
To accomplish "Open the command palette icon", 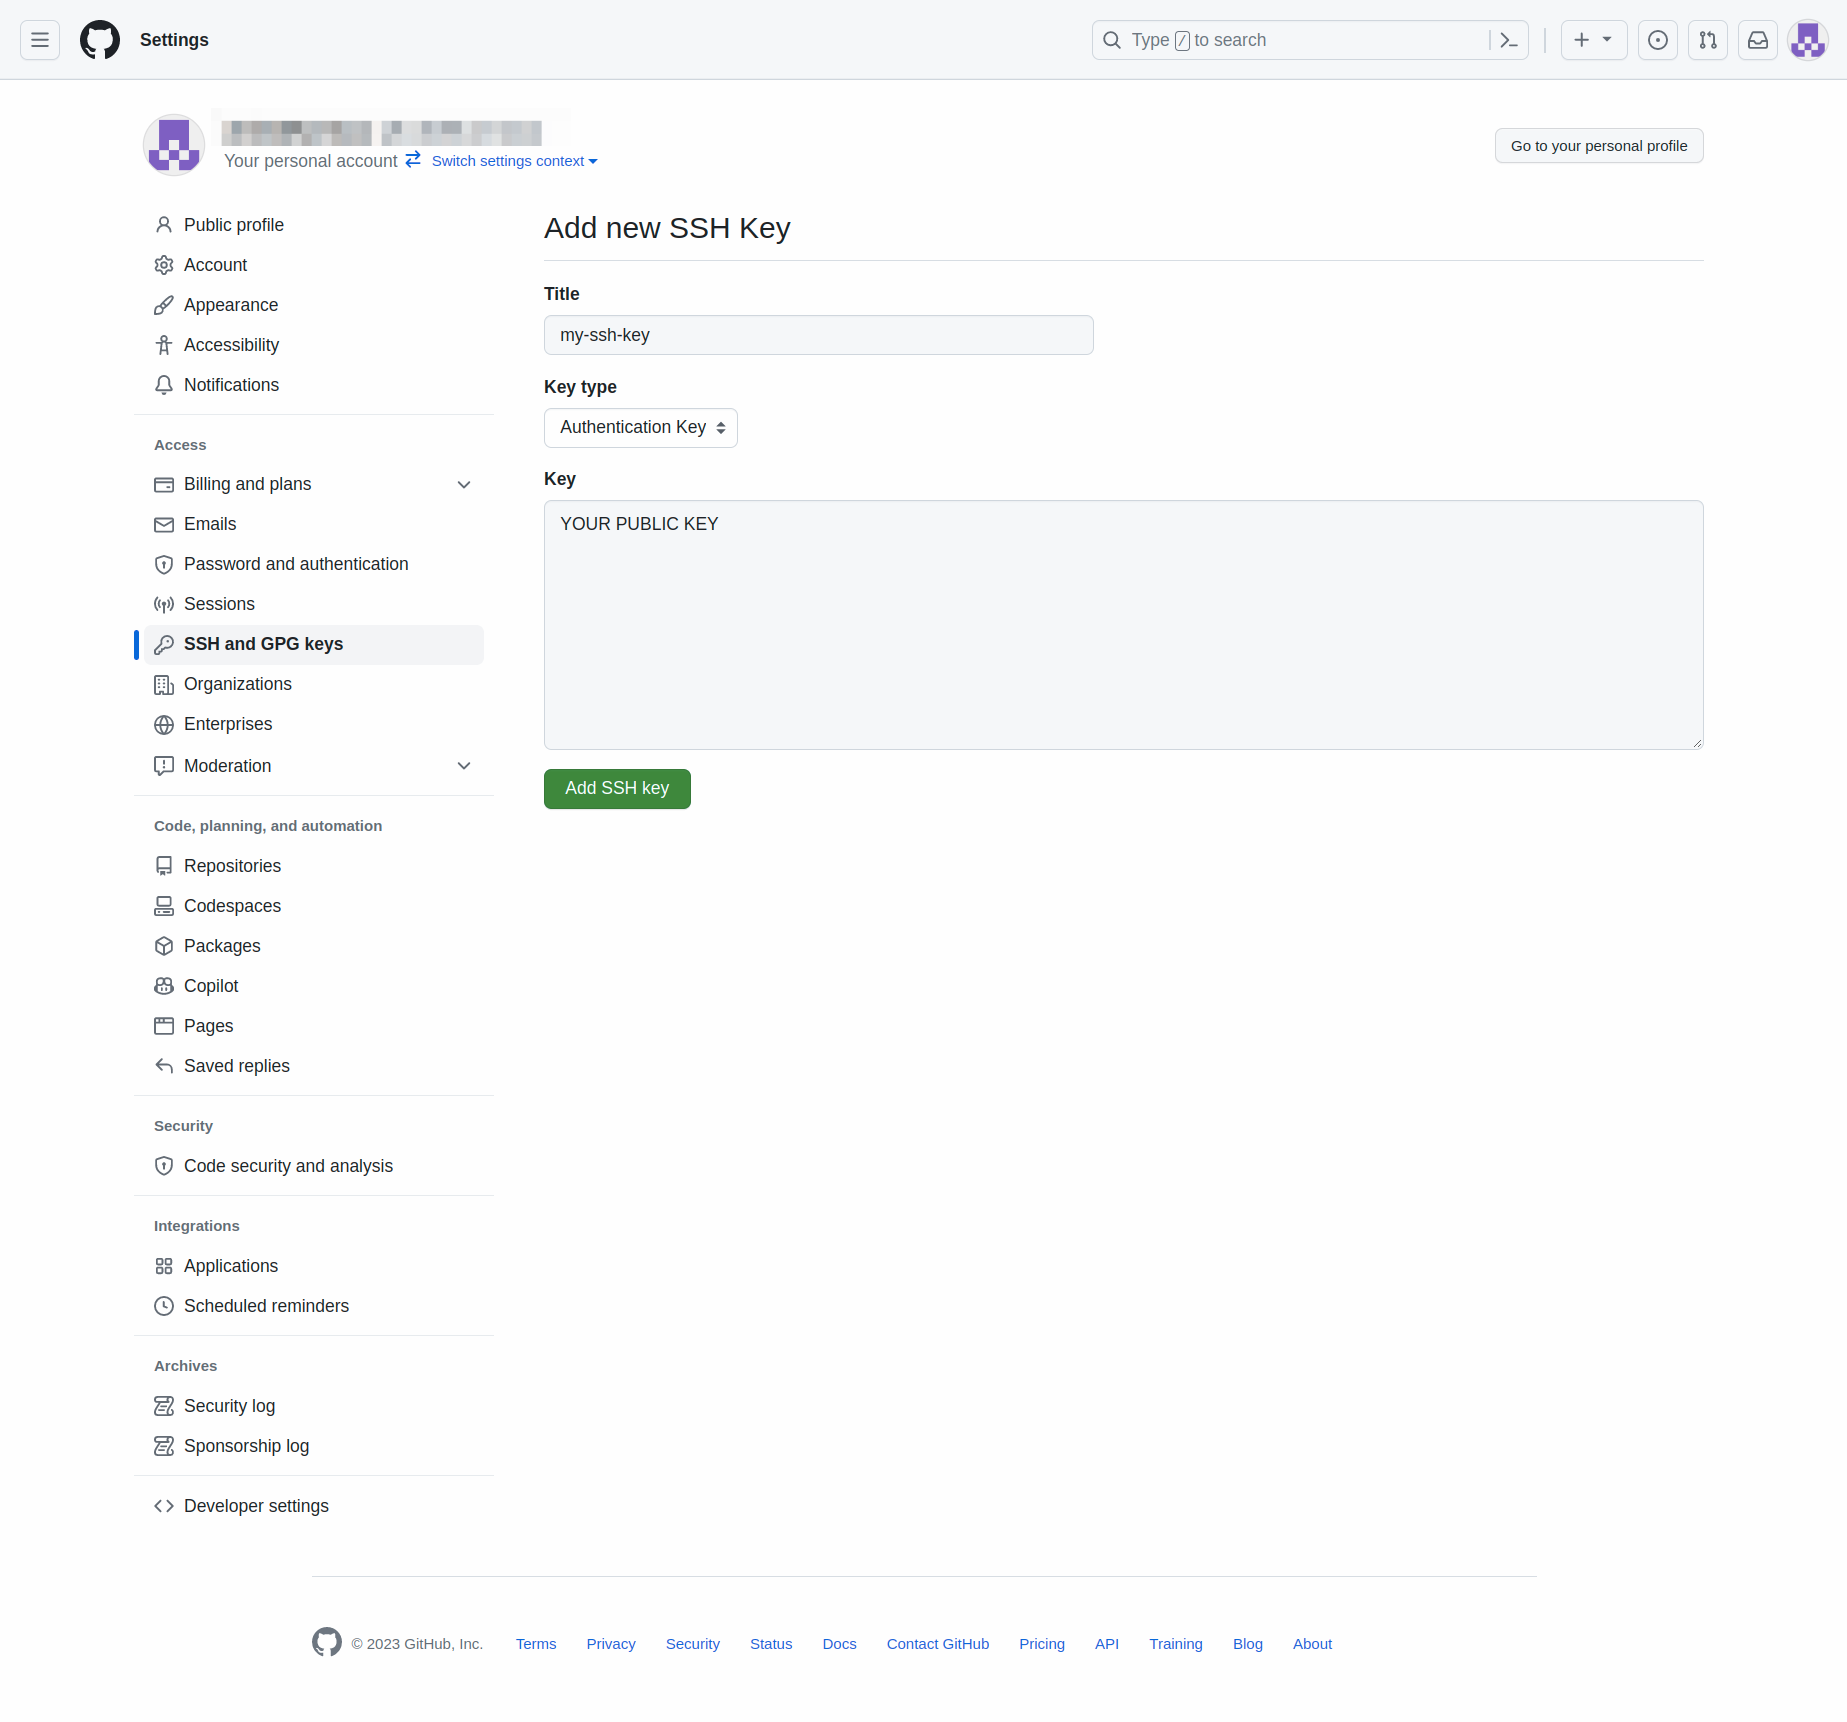I will (1509, 40).
